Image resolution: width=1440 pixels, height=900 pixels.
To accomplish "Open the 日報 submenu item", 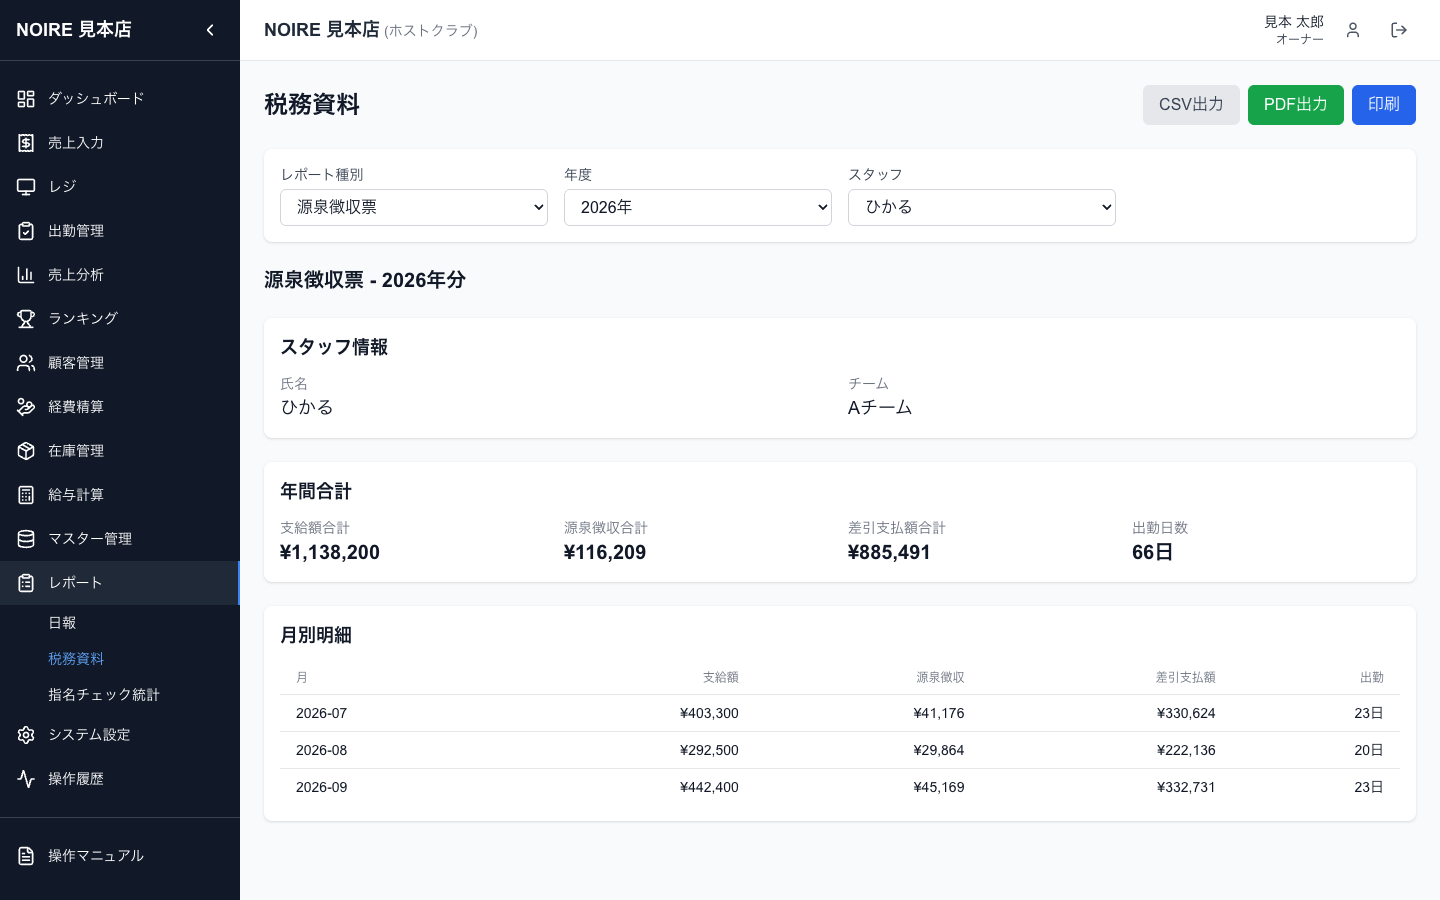I will pos(62,623).
